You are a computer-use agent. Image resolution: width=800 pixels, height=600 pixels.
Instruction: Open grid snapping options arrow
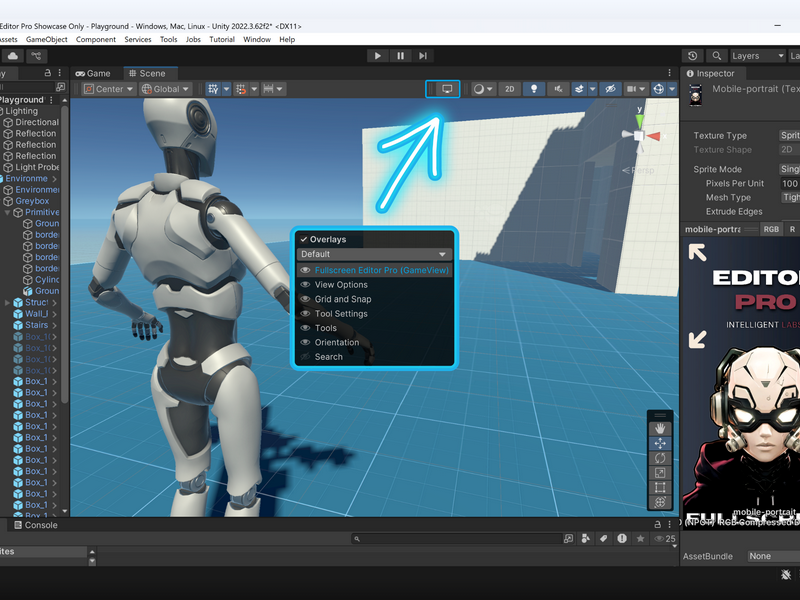click(254, 89)
